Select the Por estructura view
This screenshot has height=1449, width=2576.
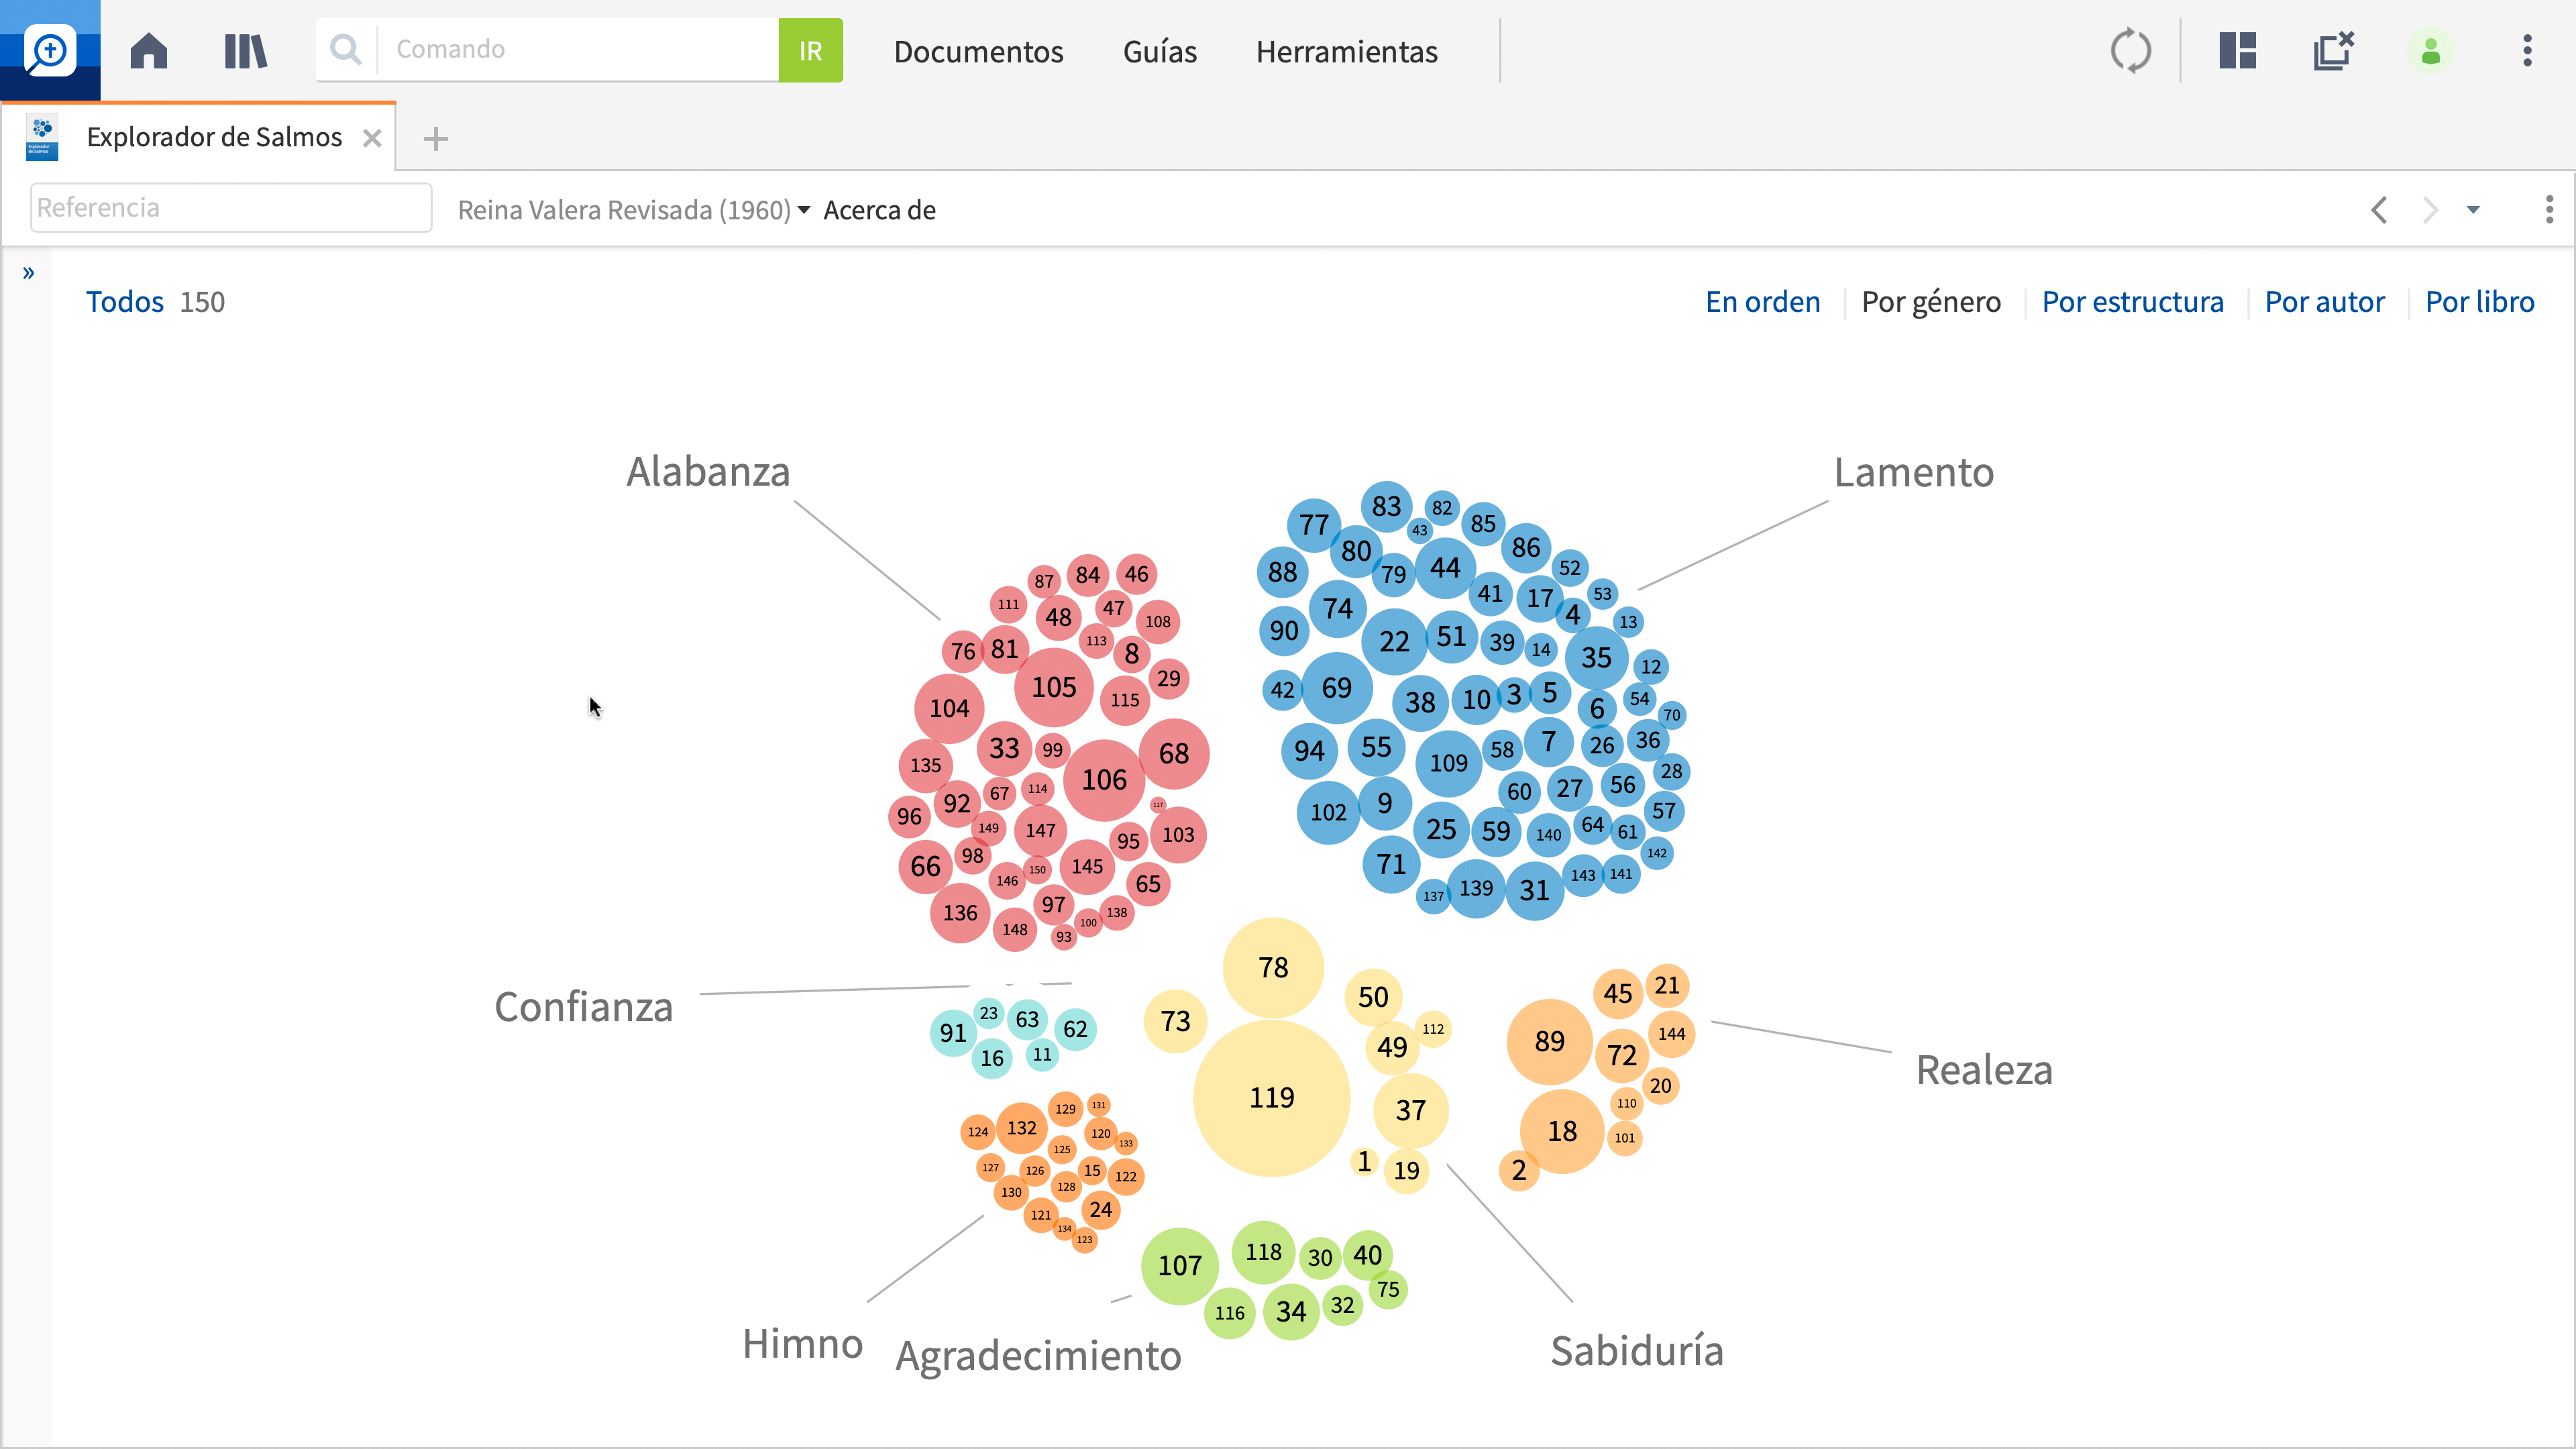(2132, 301)
